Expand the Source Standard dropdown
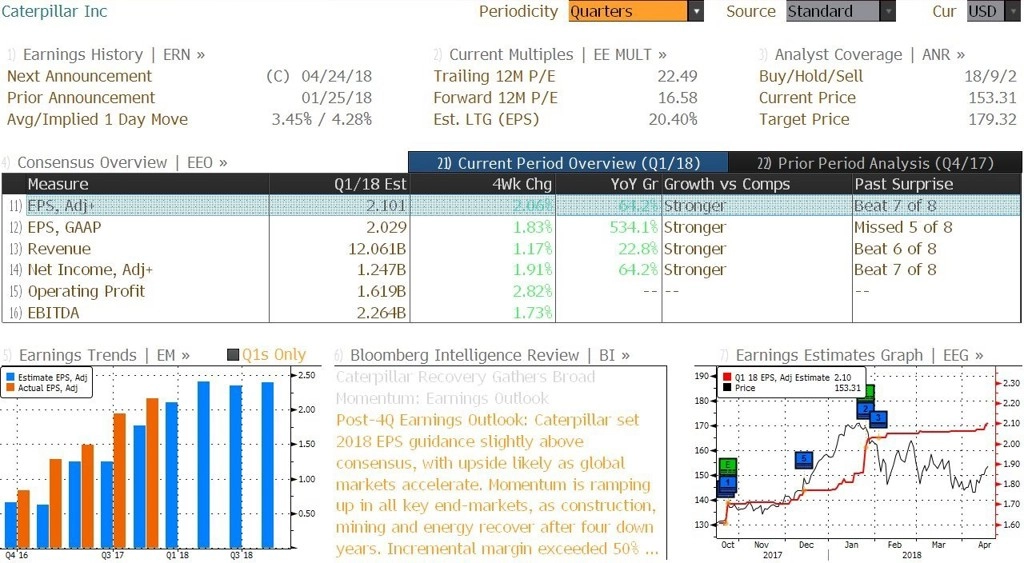Viewport: 1024px width, 563px height. (888, 11)
